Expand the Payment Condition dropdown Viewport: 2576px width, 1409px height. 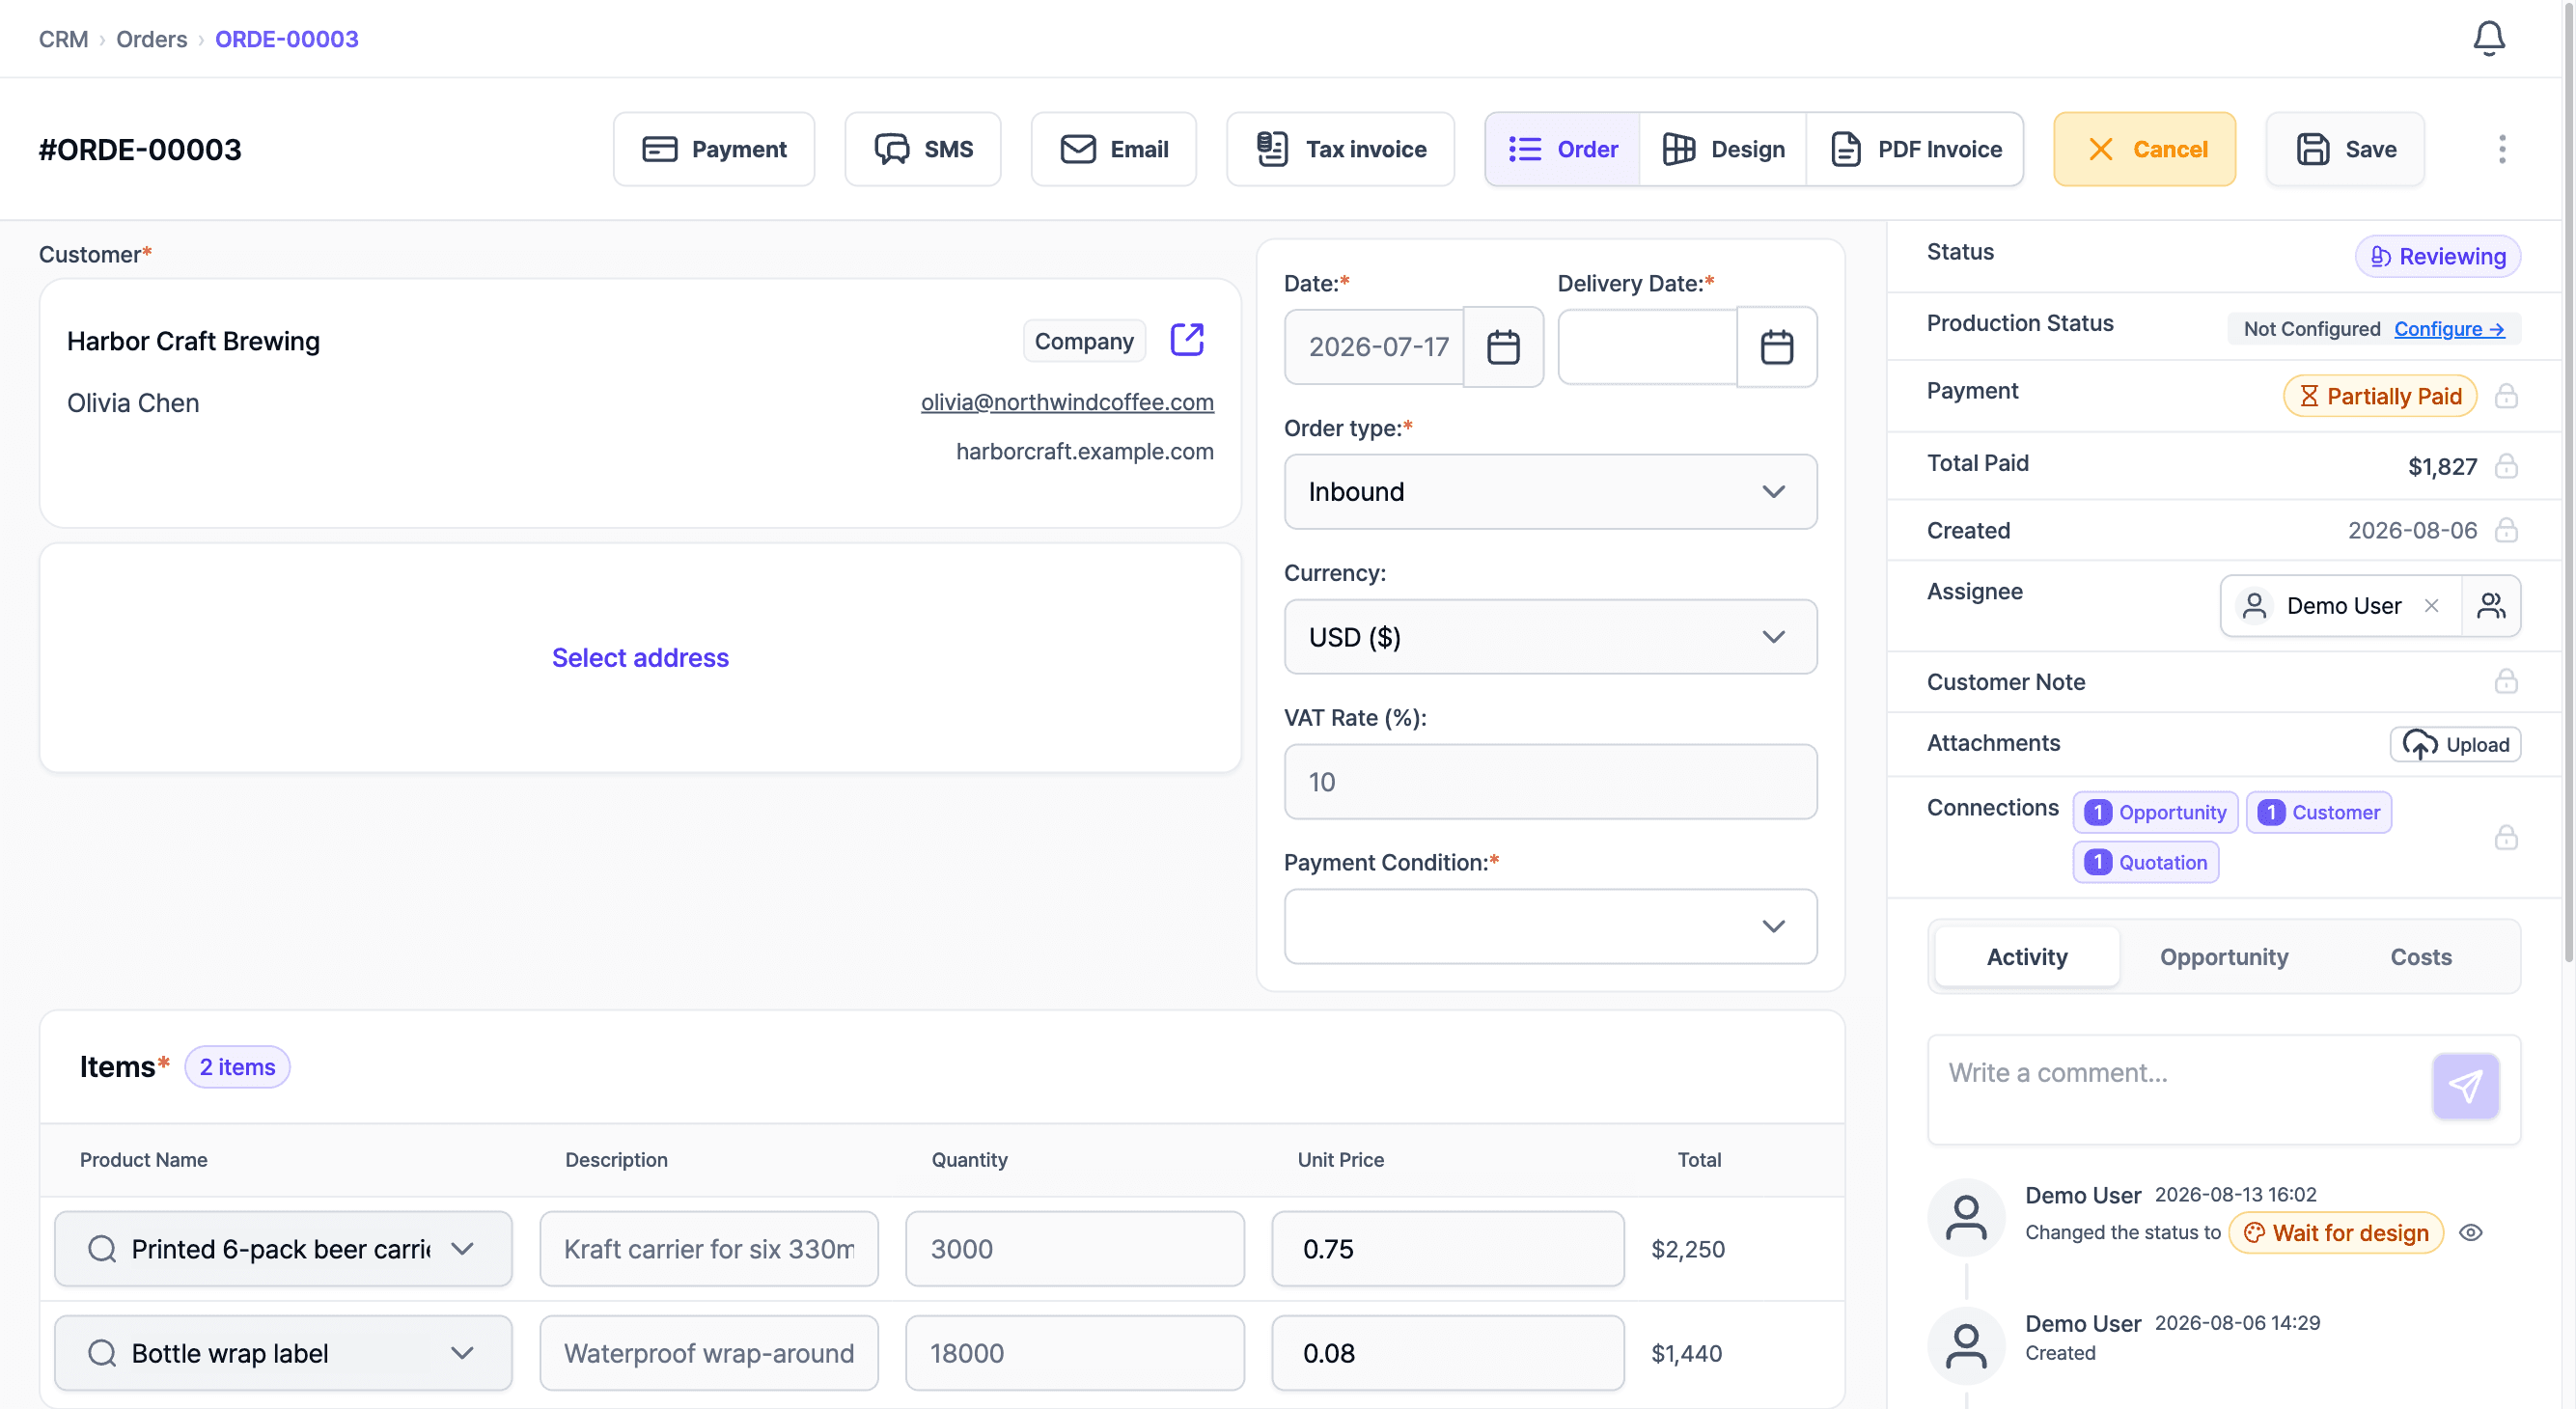1550,927
